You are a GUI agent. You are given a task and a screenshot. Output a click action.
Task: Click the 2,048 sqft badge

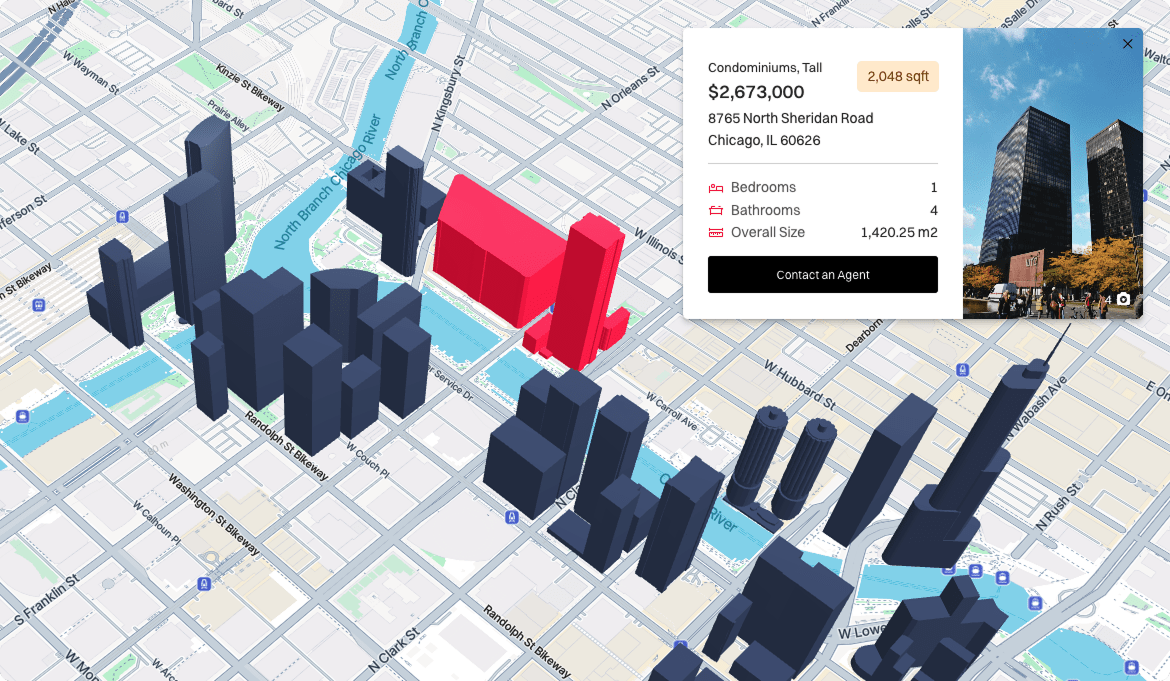tap(898, 76)
